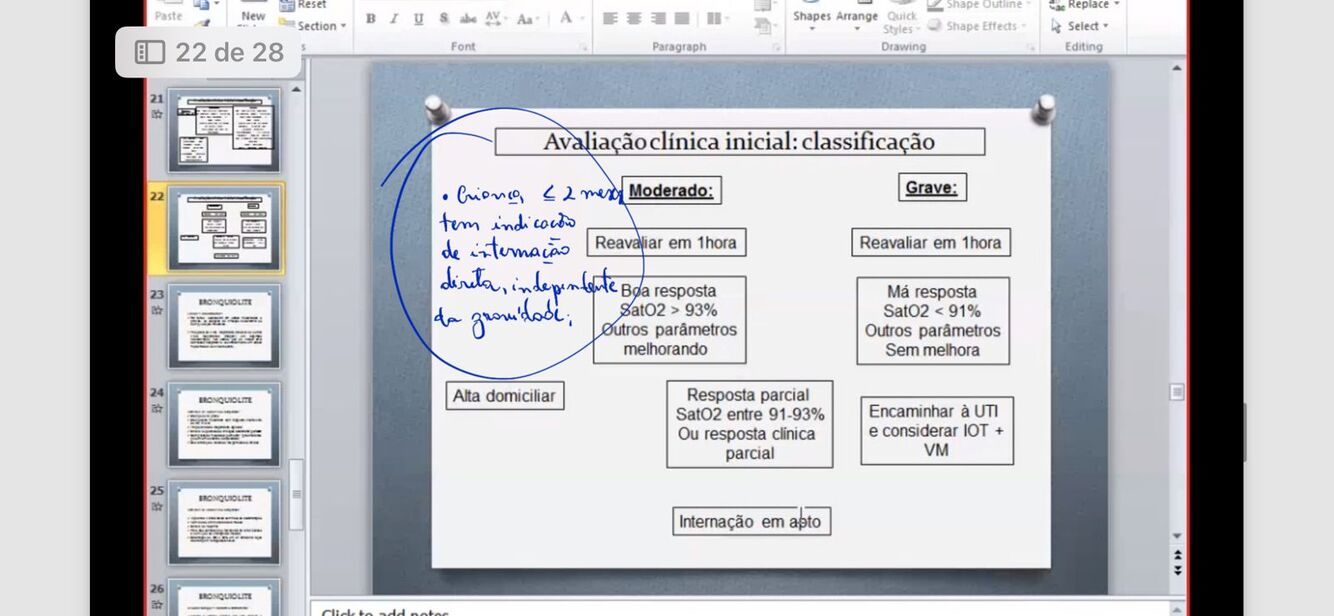
Task: Select slide 23 BRONQUIOLITE thumbnail
Action: click(x=224, y=326)
